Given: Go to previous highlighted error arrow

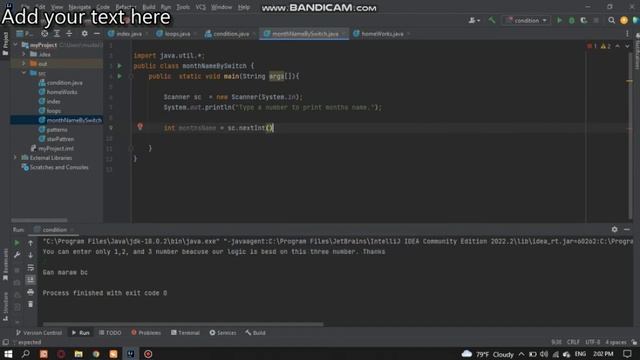Looking at the screenshot, I should pyautogui.click(x=618, y=46).
